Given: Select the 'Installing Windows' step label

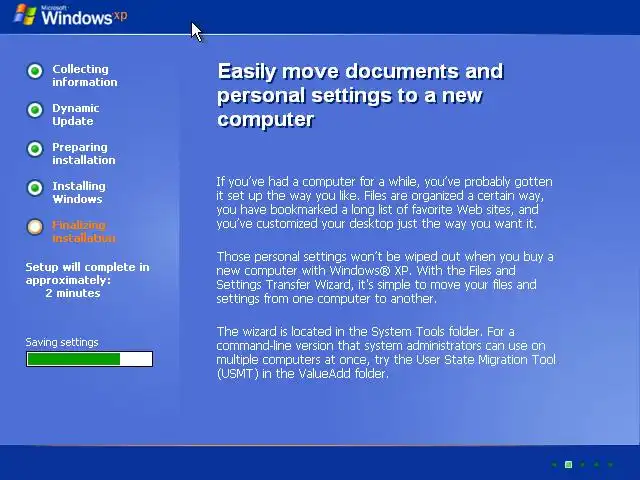Looking at the screenshot, I should click(79, 192).
